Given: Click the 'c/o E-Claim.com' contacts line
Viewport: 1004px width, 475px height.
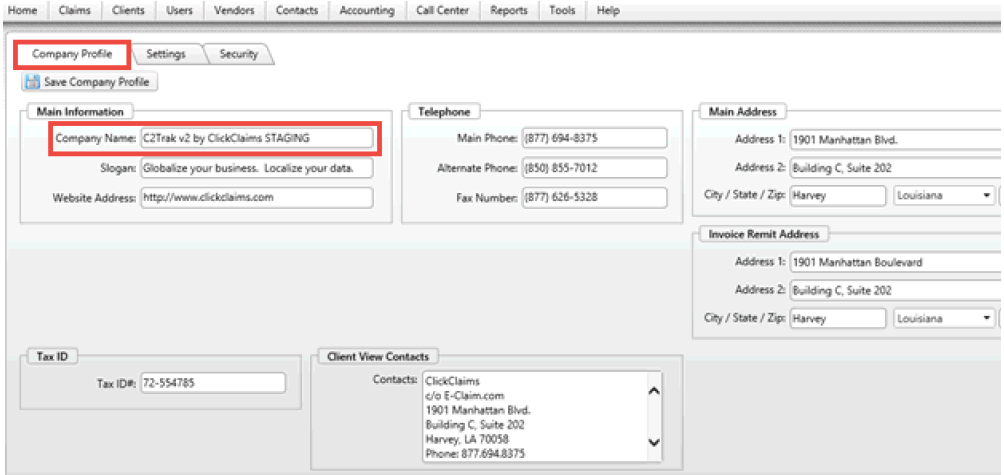Looking at the screenshot, I should pyautogui.click(x=465, y=396).
